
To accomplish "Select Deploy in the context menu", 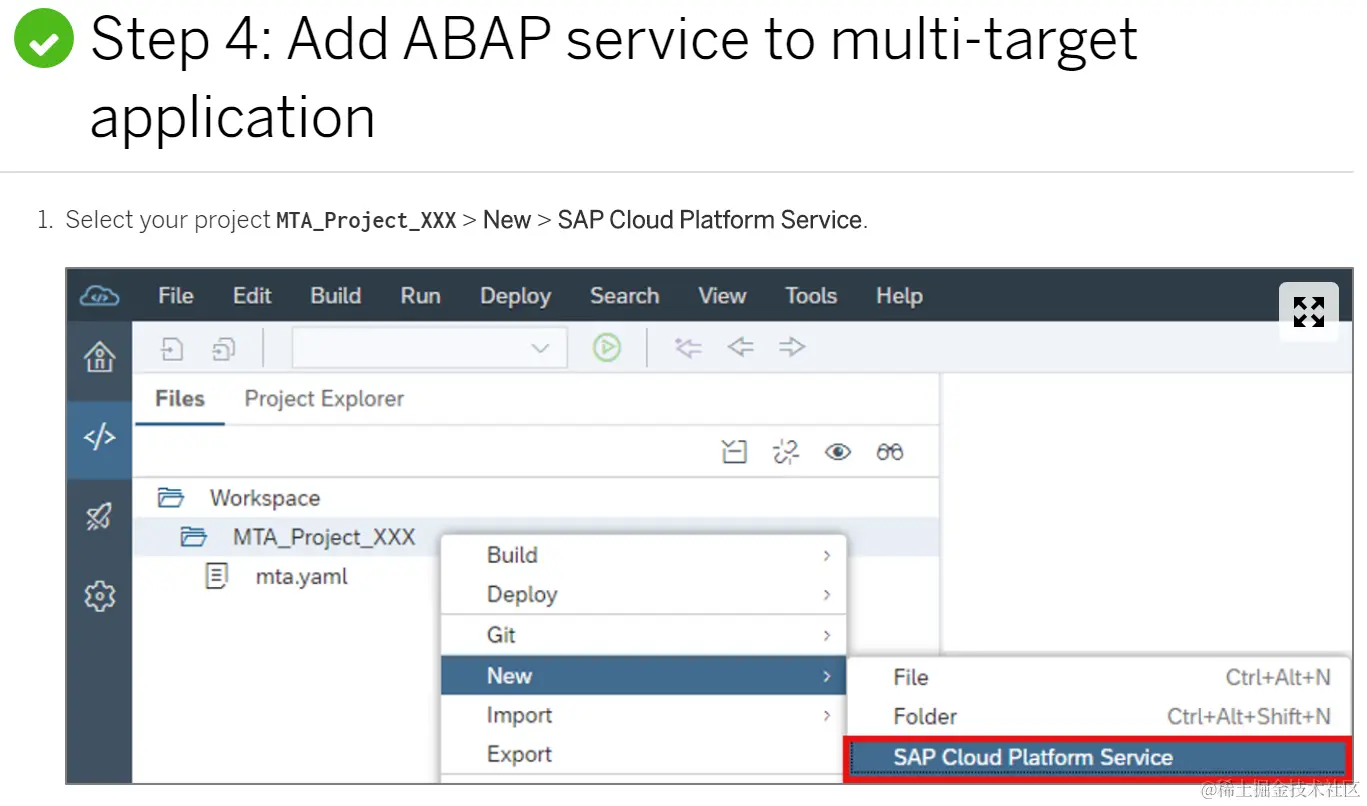I will coord(644,594).
